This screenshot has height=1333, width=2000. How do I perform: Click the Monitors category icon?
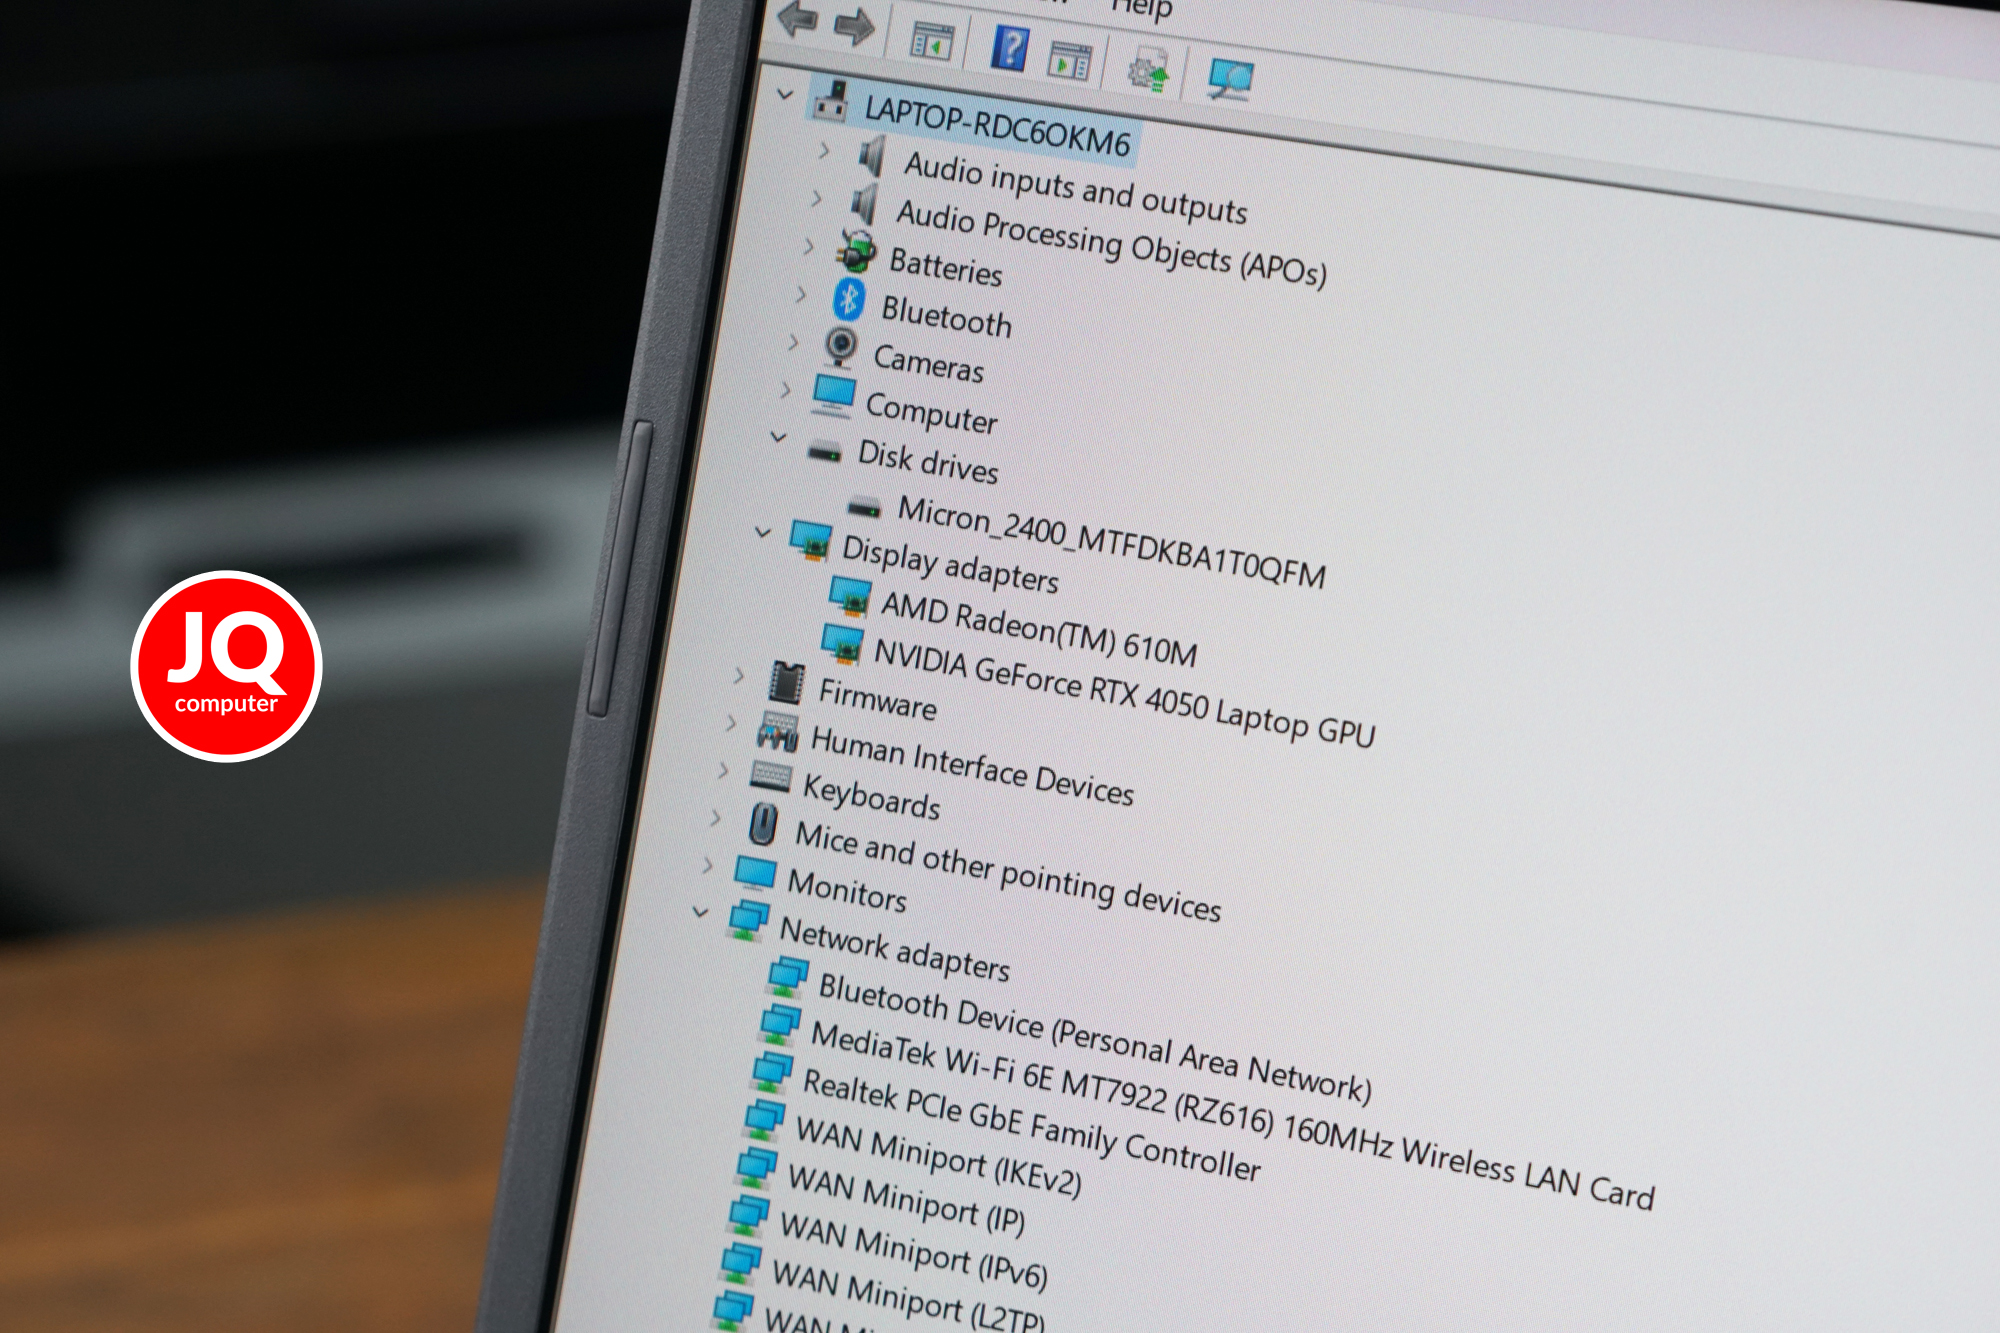[755, 873]
